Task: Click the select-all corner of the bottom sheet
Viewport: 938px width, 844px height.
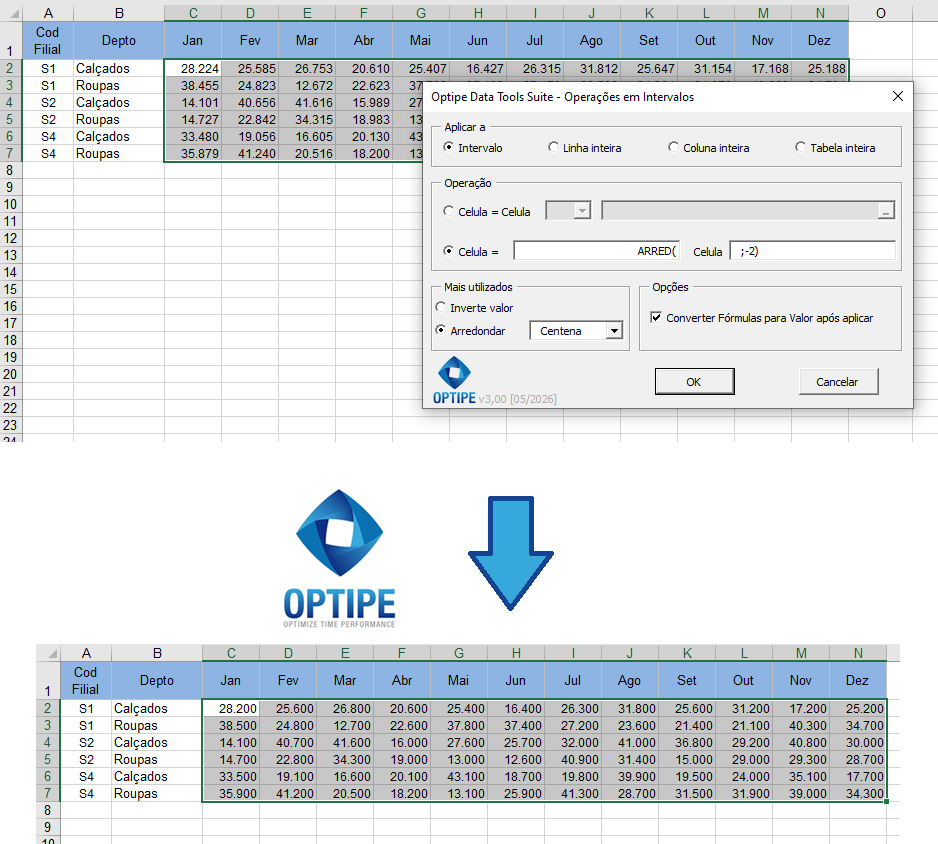Action: [49, 653]
